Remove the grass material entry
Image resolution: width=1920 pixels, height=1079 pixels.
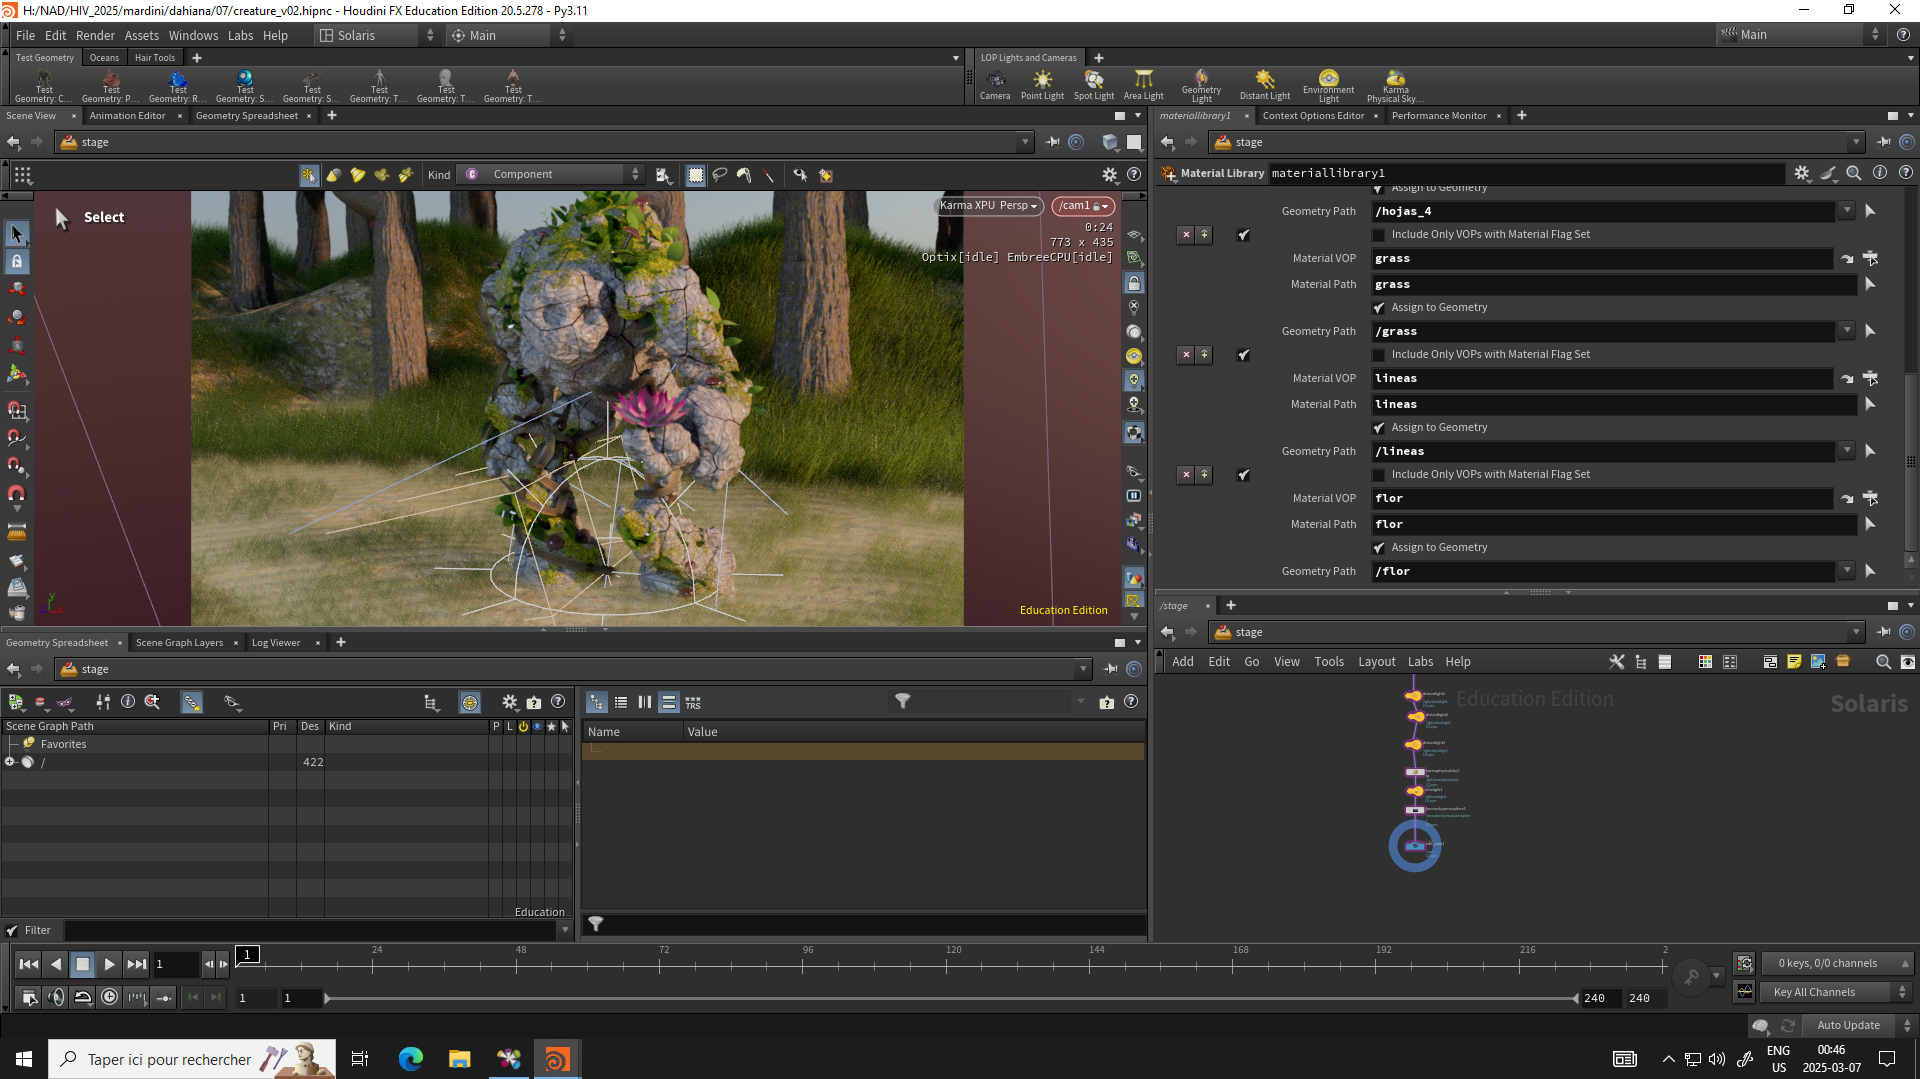click(1186, 235)
